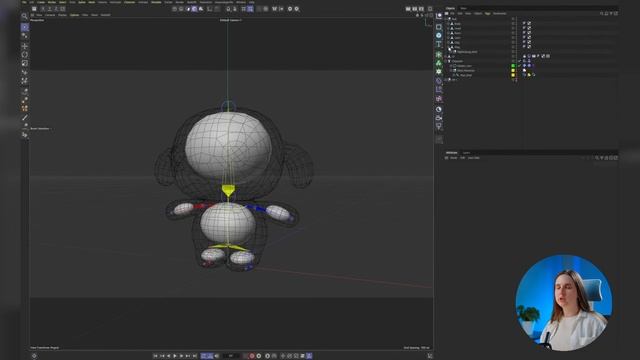Image resolution: width=640 pixels, height=360 pixels.
Task: Click the yellow neck controller in viewport
Action: pyautogui.click(x=228, y=191)
